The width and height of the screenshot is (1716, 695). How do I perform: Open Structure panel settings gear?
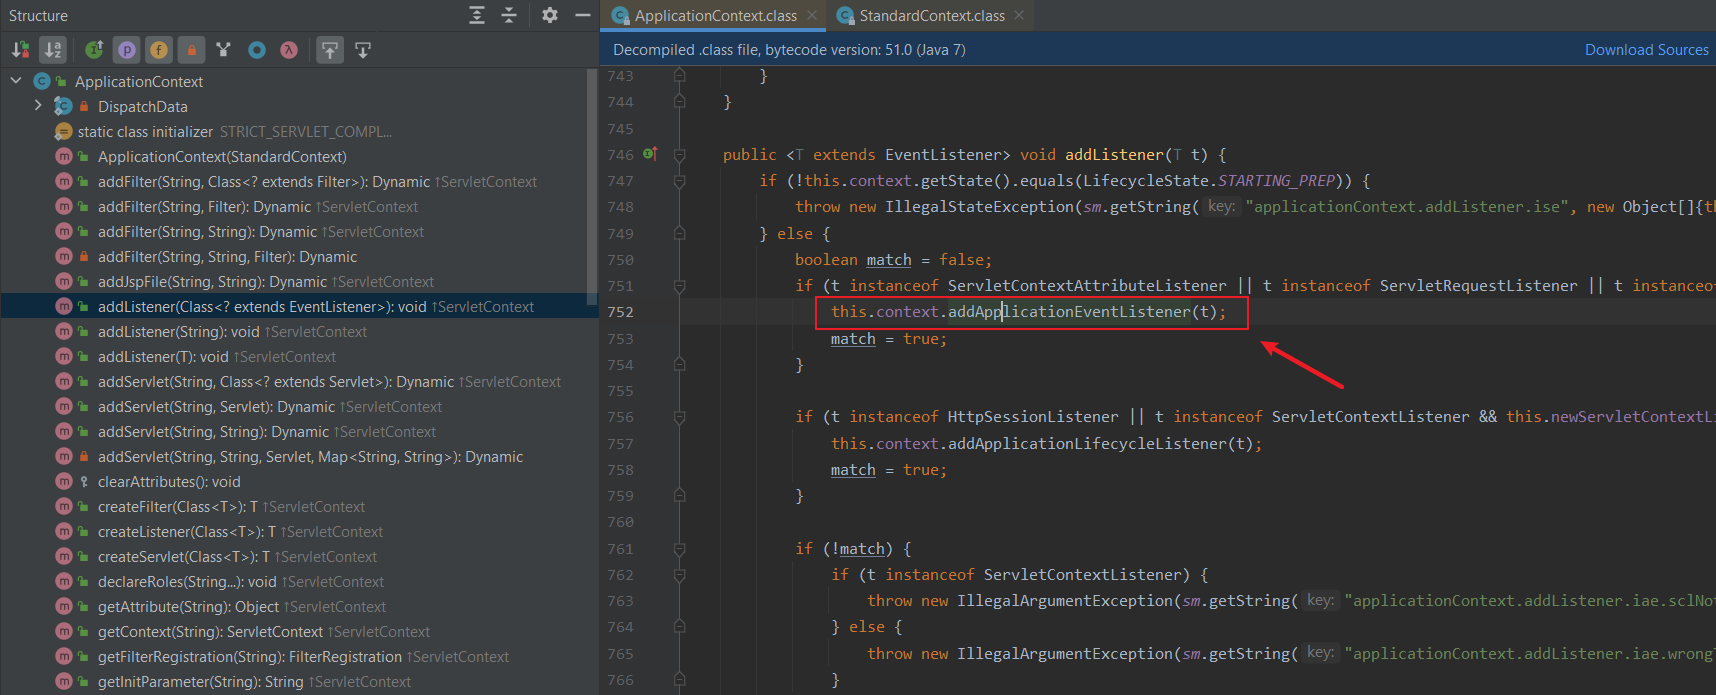coord(550,15)
